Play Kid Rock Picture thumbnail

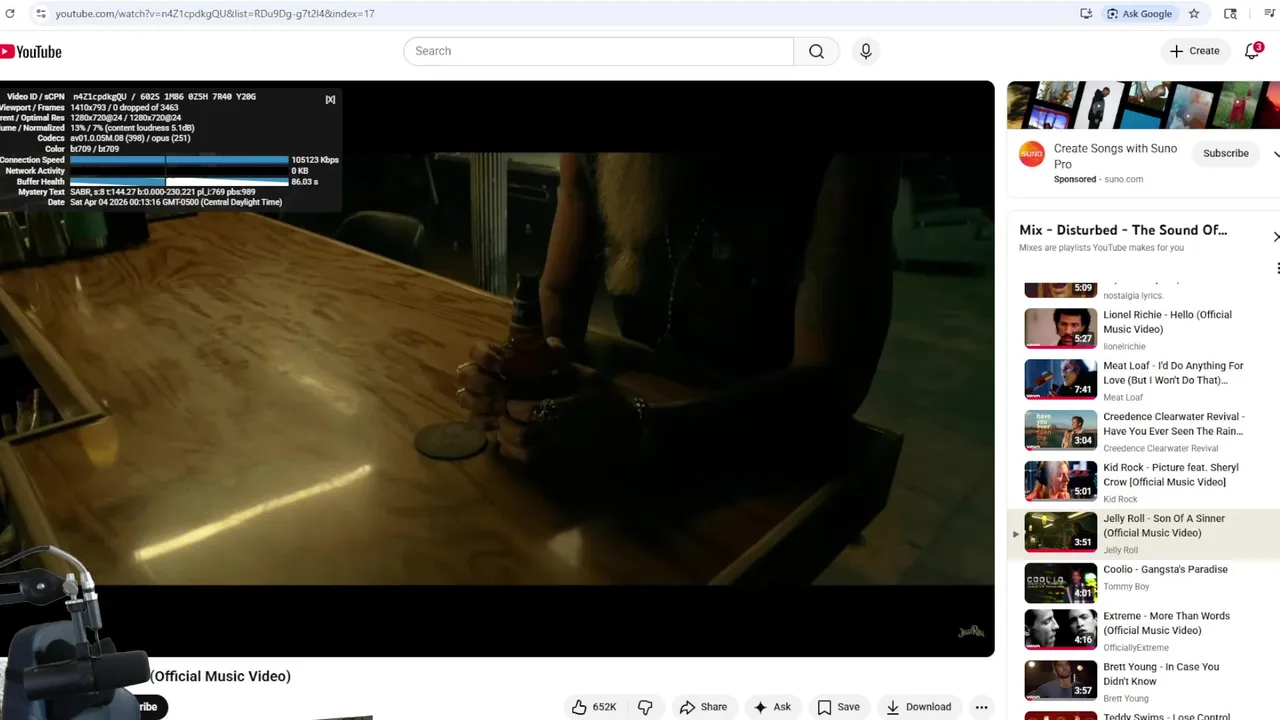tap(1061, 481)
